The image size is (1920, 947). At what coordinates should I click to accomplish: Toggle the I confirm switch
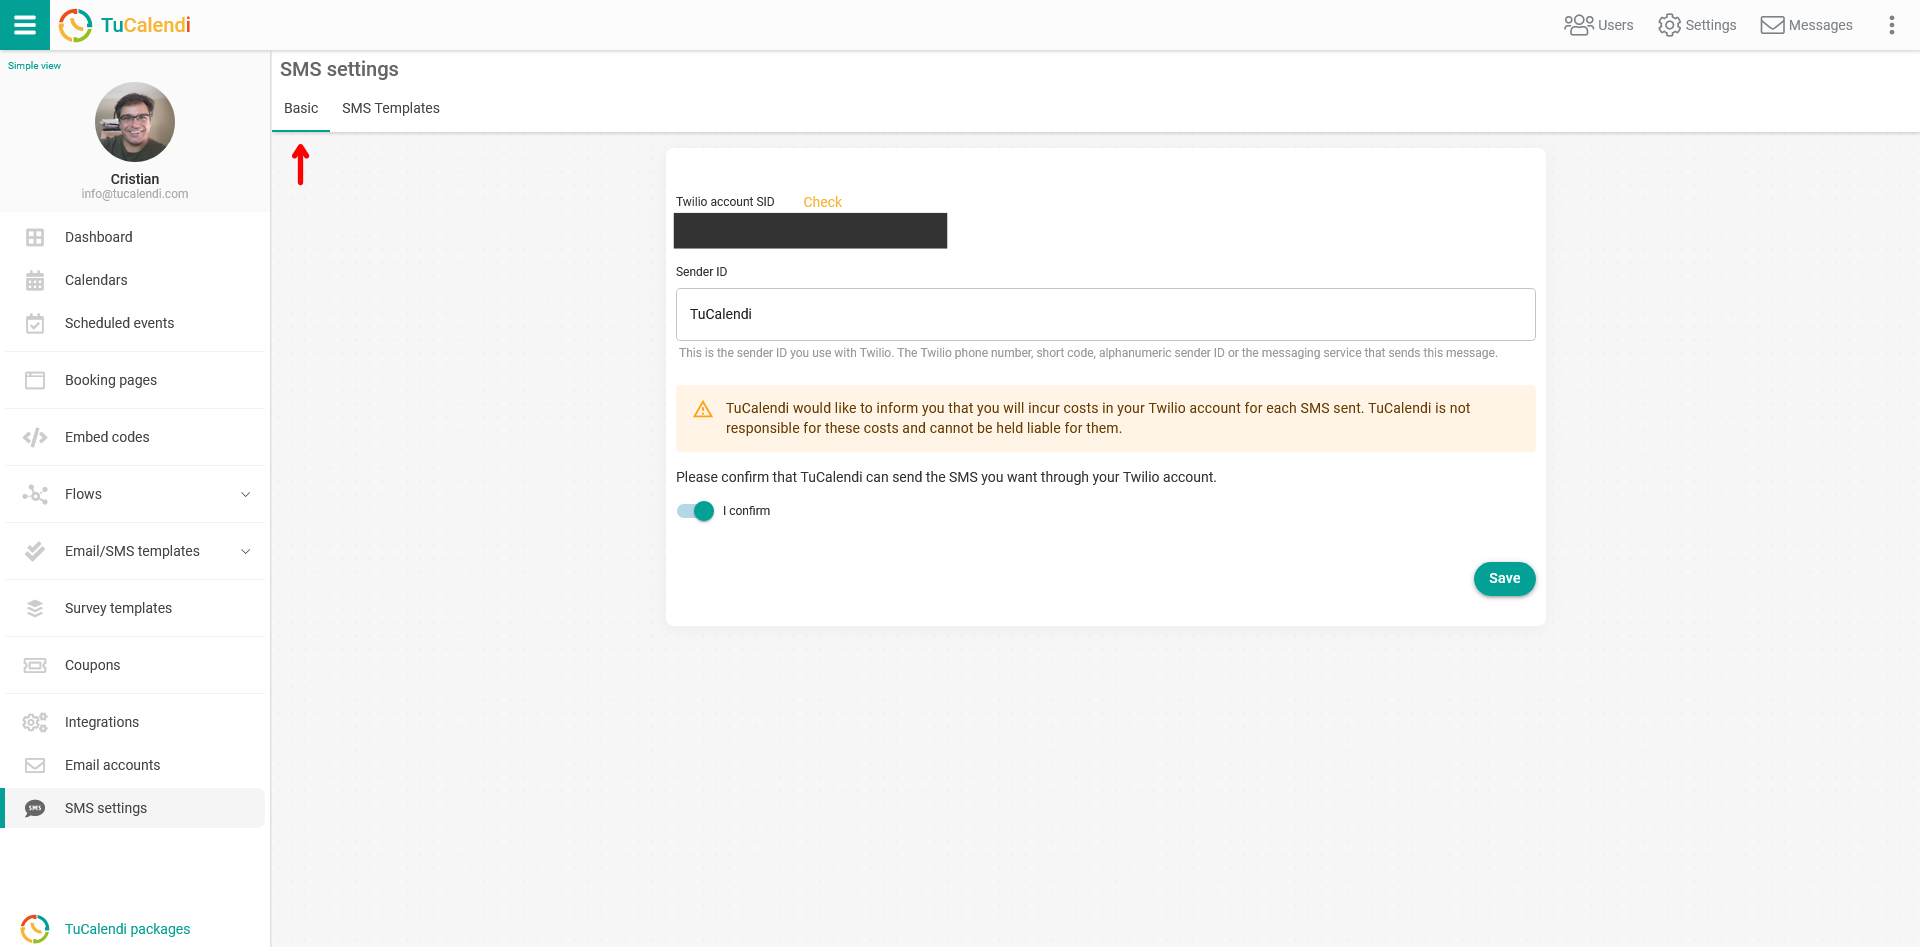click(x=696, y=511)
